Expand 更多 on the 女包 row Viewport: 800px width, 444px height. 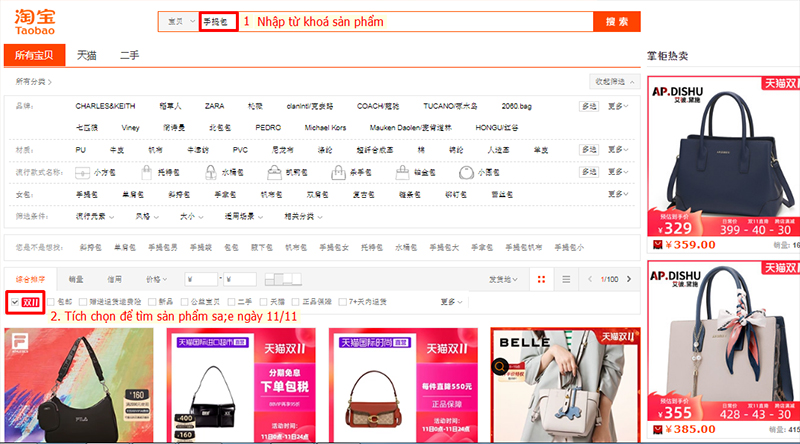coord(618,194)
